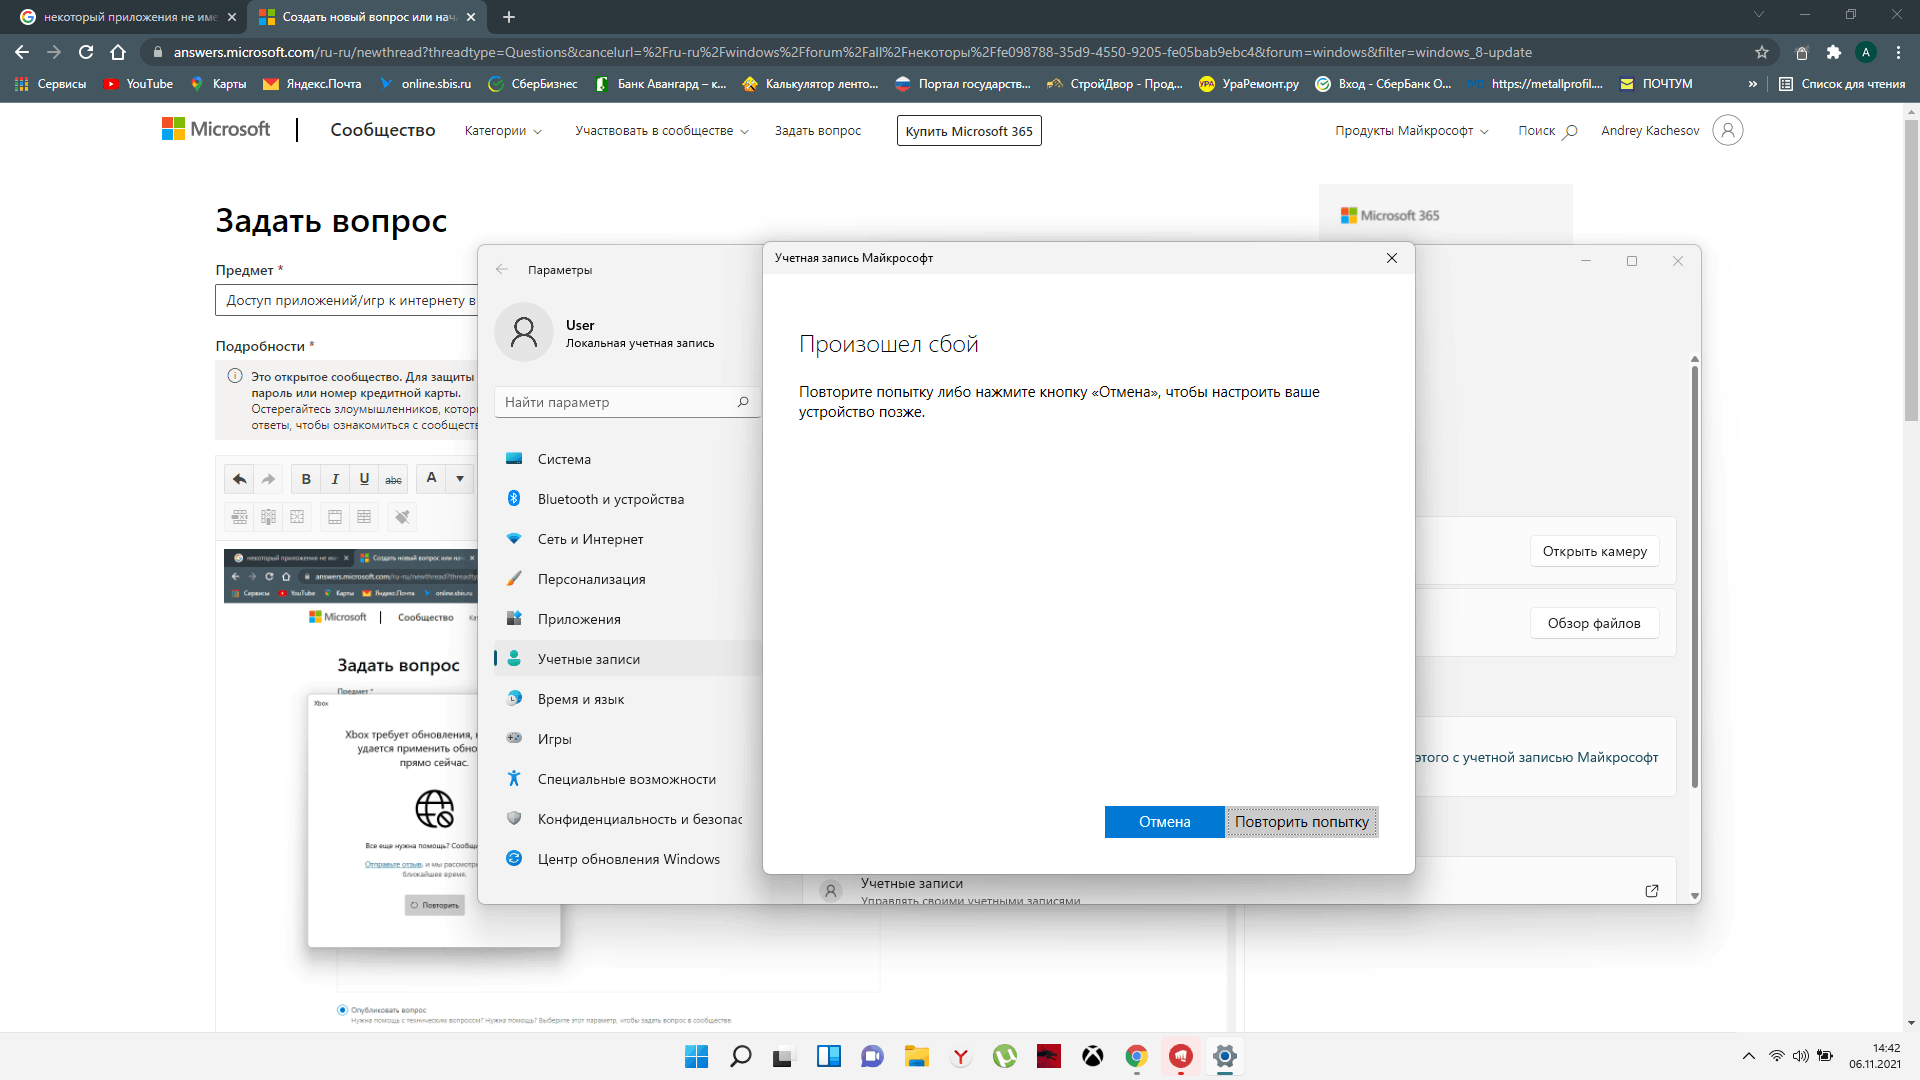Open the Andrey Kachesov account avatar
Screen dimensions: 1920x1080
click(1727, 130)
